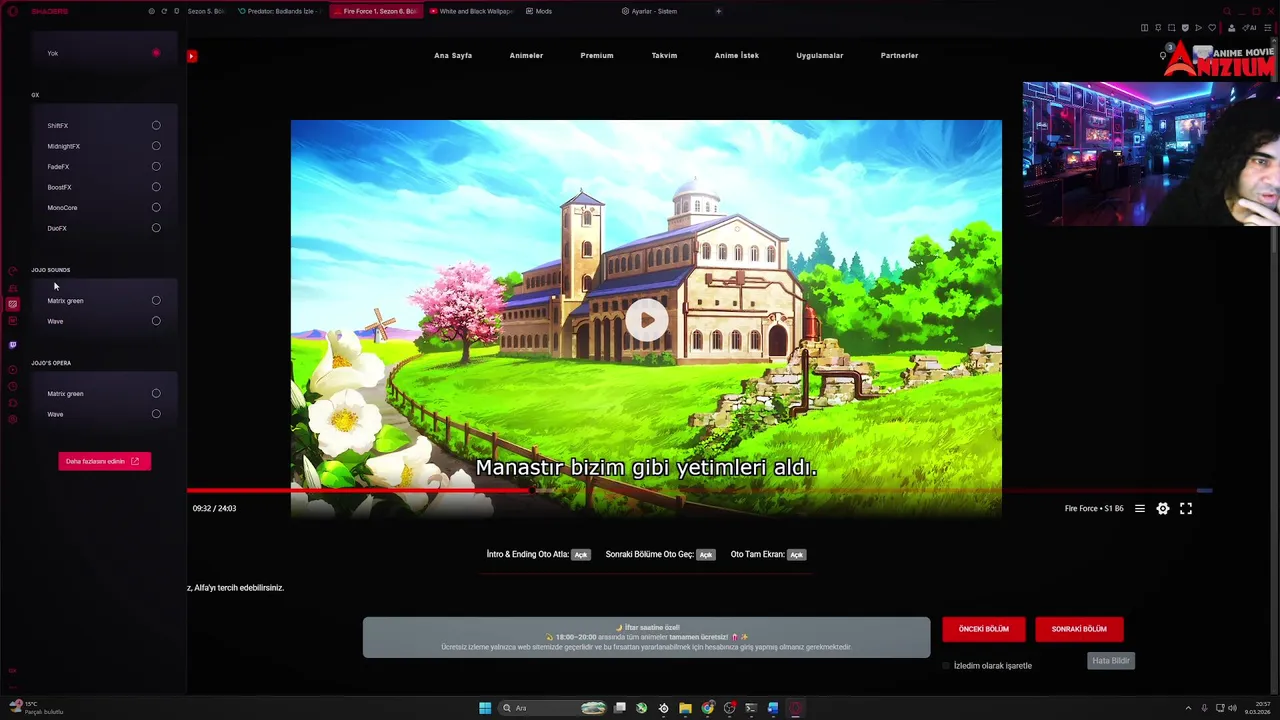1280x720 pixels.
Task: Toggle Intro & Ending Oto Atla Açık
Action: click(581, 554)
